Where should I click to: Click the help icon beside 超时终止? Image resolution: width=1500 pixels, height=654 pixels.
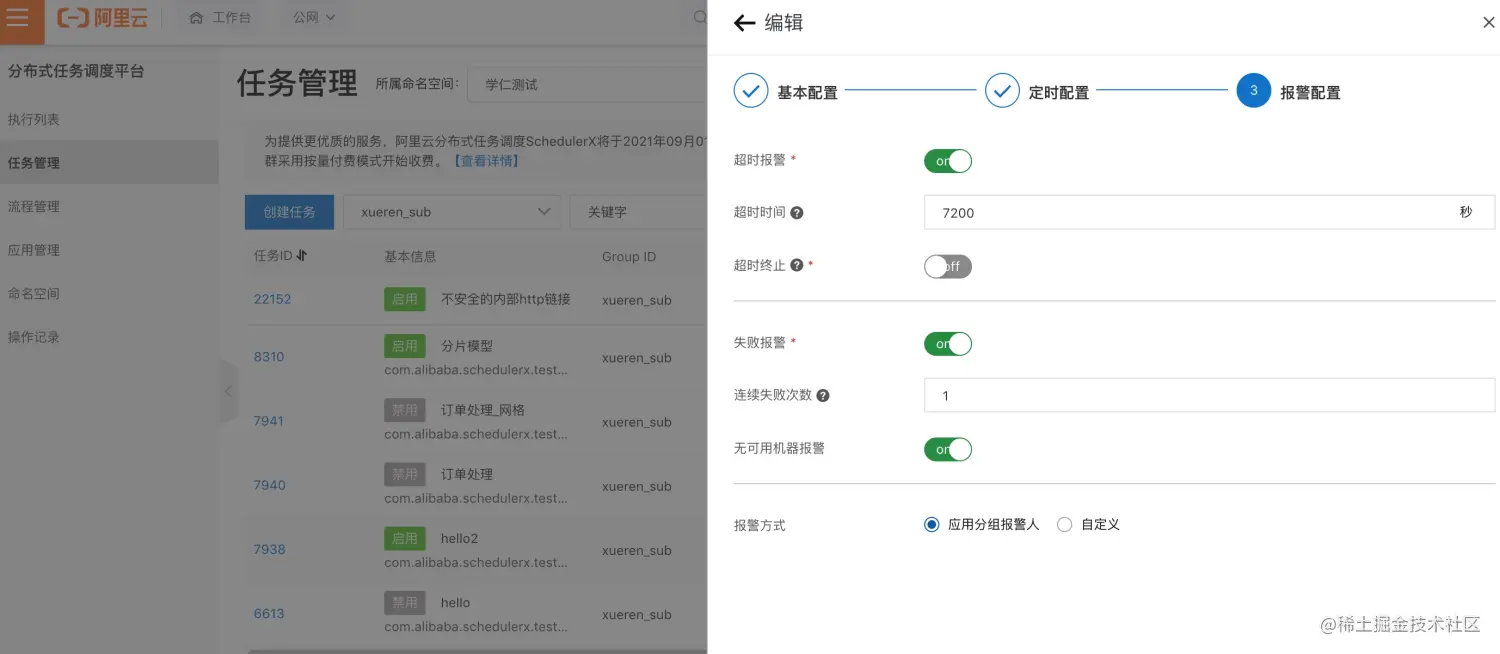pos(797,266)
